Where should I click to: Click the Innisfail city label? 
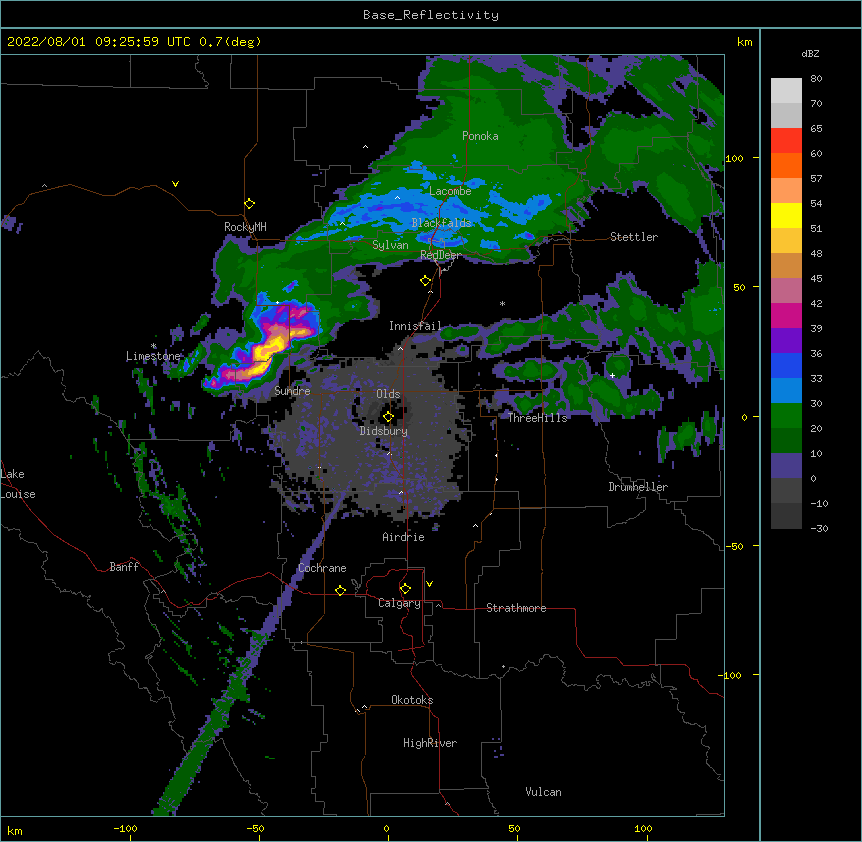[415, 326]
